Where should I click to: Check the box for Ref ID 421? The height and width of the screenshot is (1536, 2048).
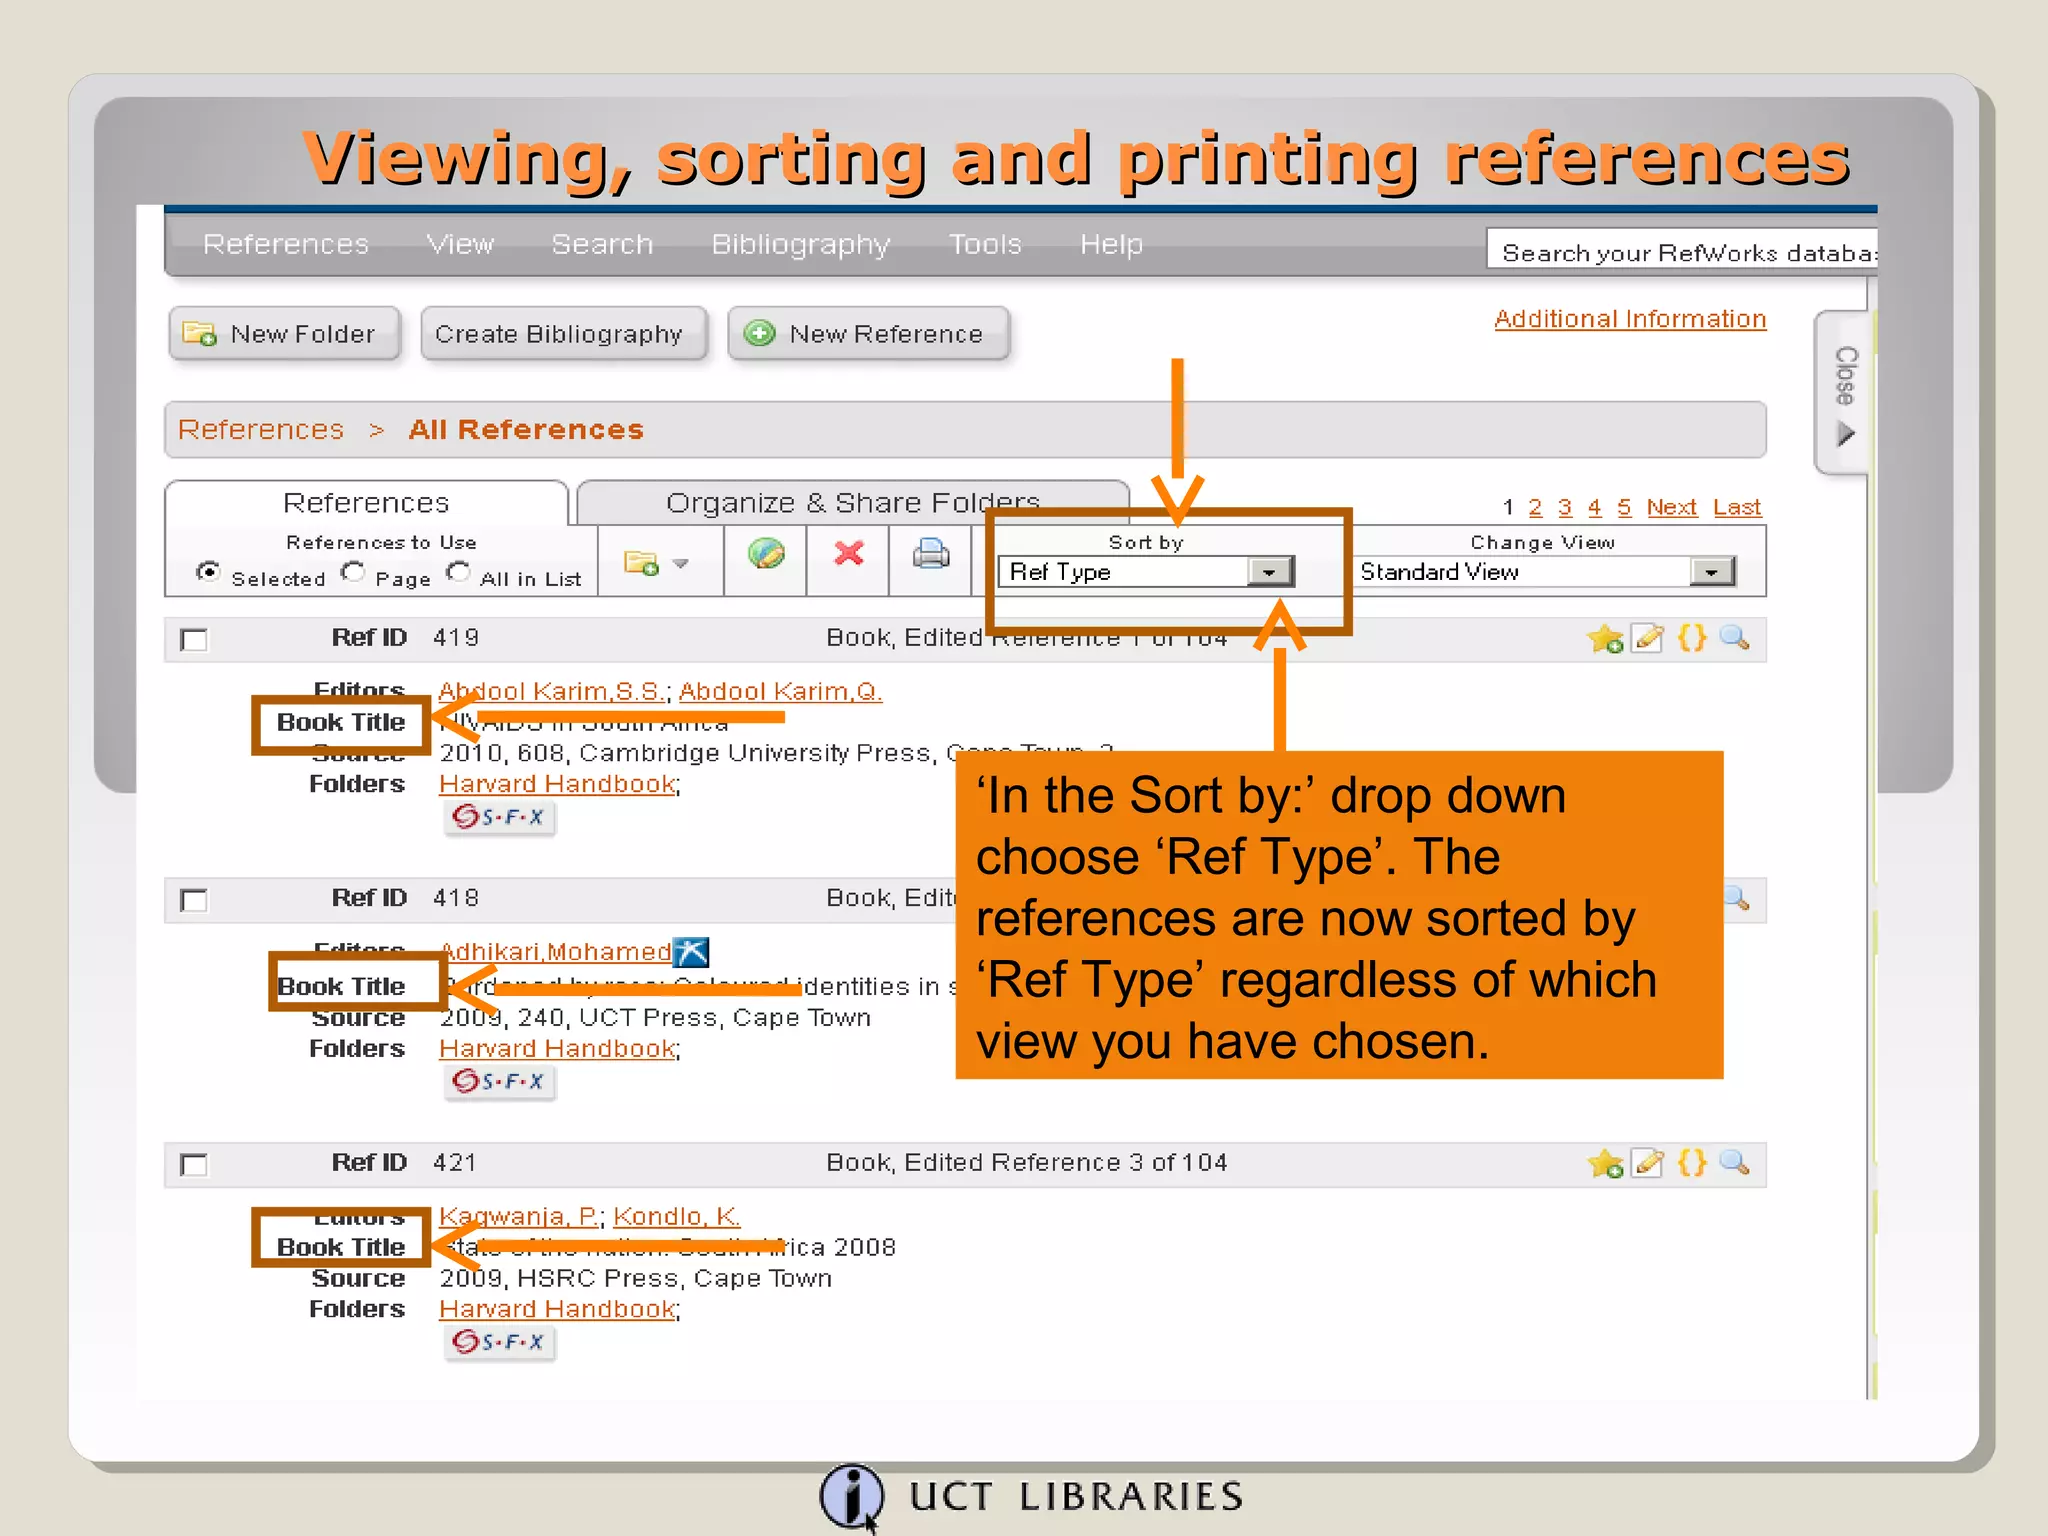click(x=194, y=1165)
